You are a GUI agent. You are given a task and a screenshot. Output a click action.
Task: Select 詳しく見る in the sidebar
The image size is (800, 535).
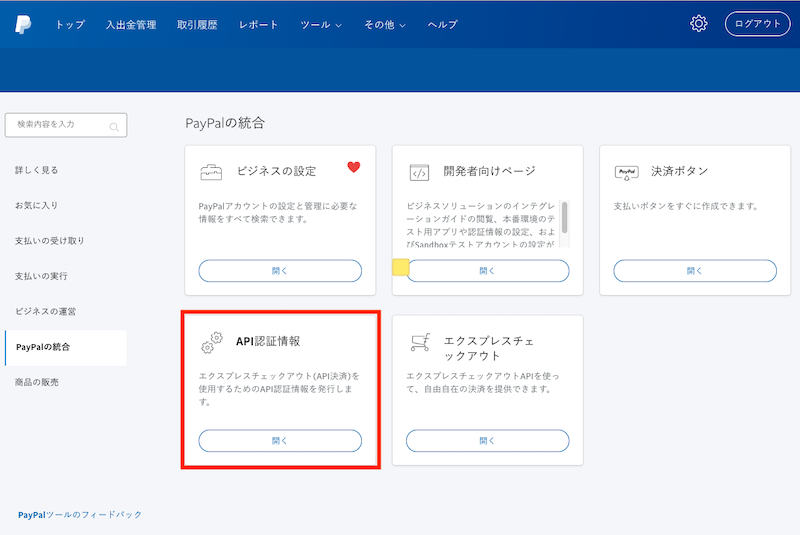pos(36,170)
